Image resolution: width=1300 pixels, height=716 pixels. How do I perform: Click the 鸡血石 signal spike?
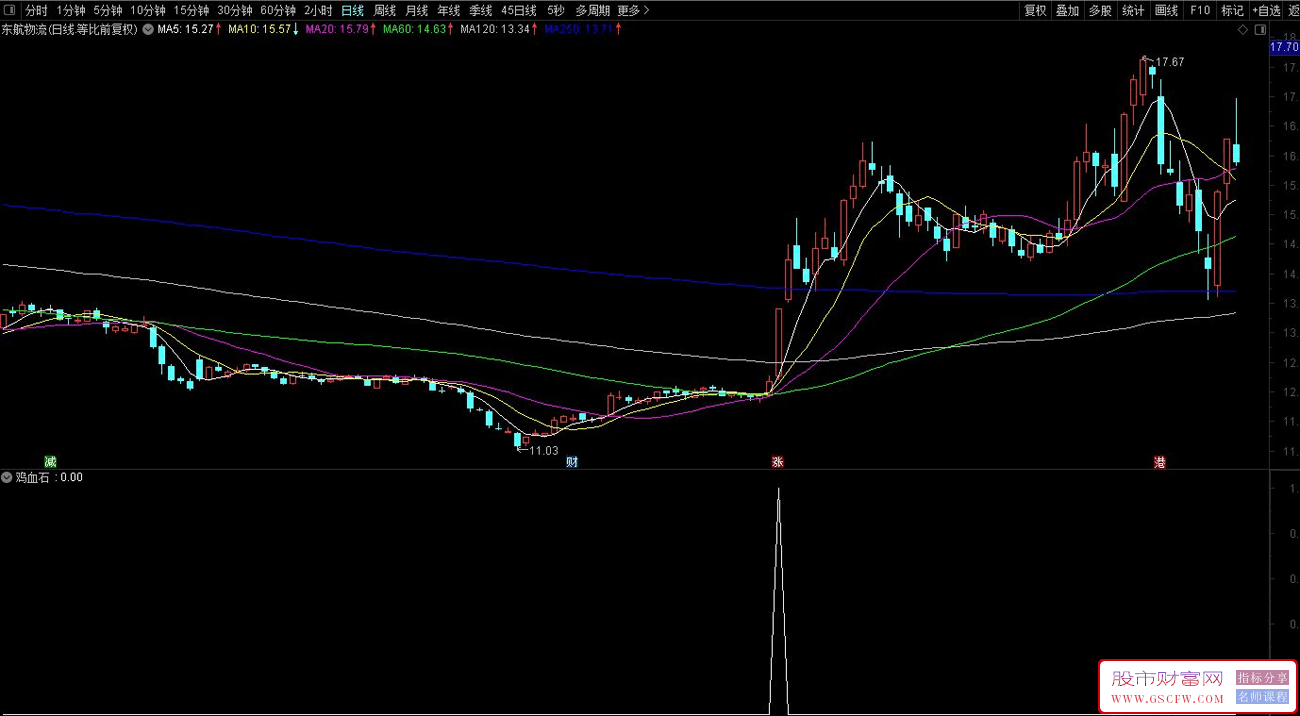(778, 600)
